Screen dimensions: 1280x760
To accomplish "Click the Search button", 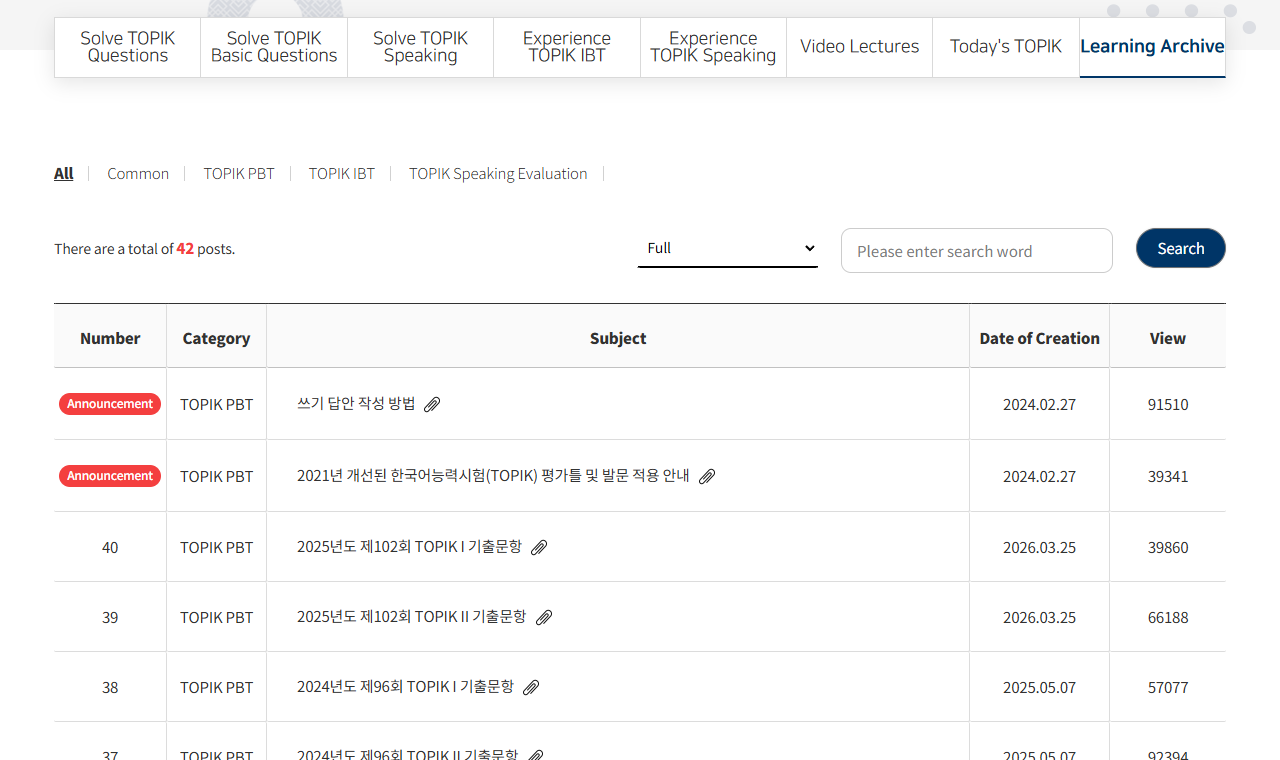I will click(1181, 248).
